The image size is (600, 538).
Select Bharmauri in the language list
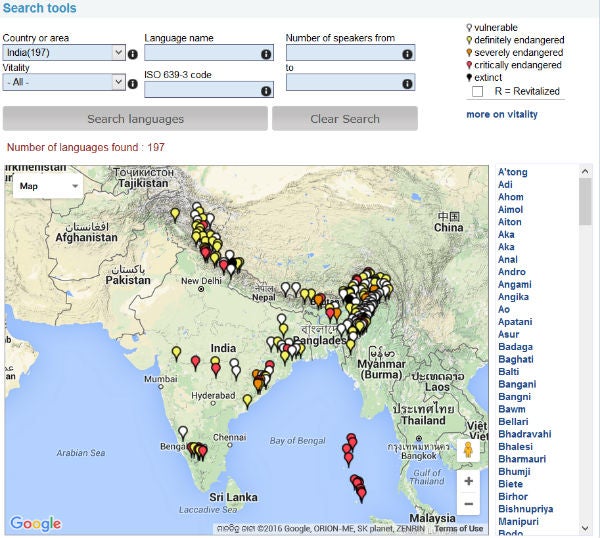522,459
